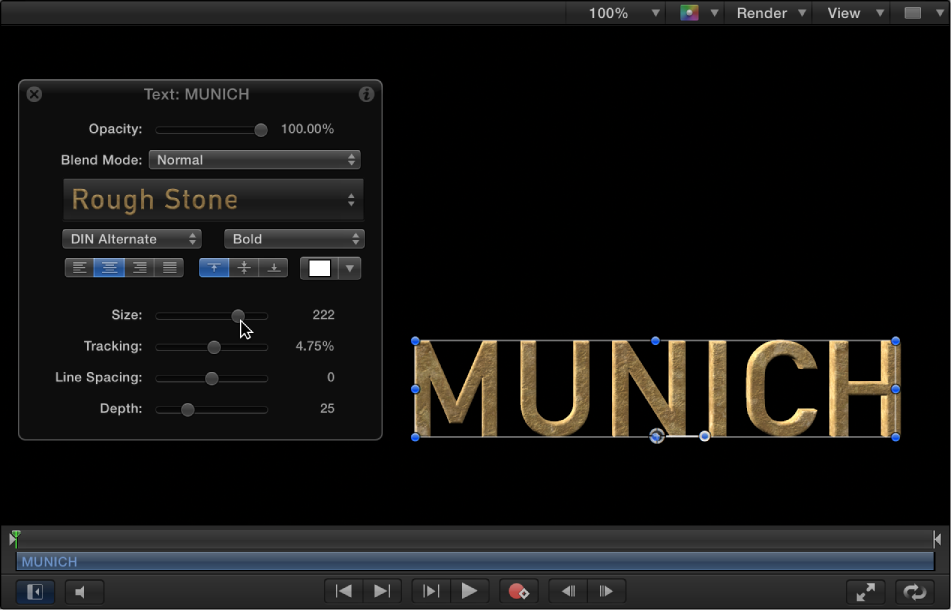Viewport: 952px width, 610px height.
Task: Enter full screen playback
Action: pos(866,592)
